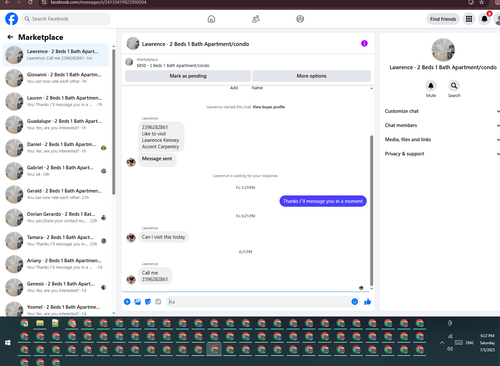The height and width of the screenshot is (366, 500).
Task: Go back with Marketplace arrow
Action: pyautogui.click(x=10, y=37)
